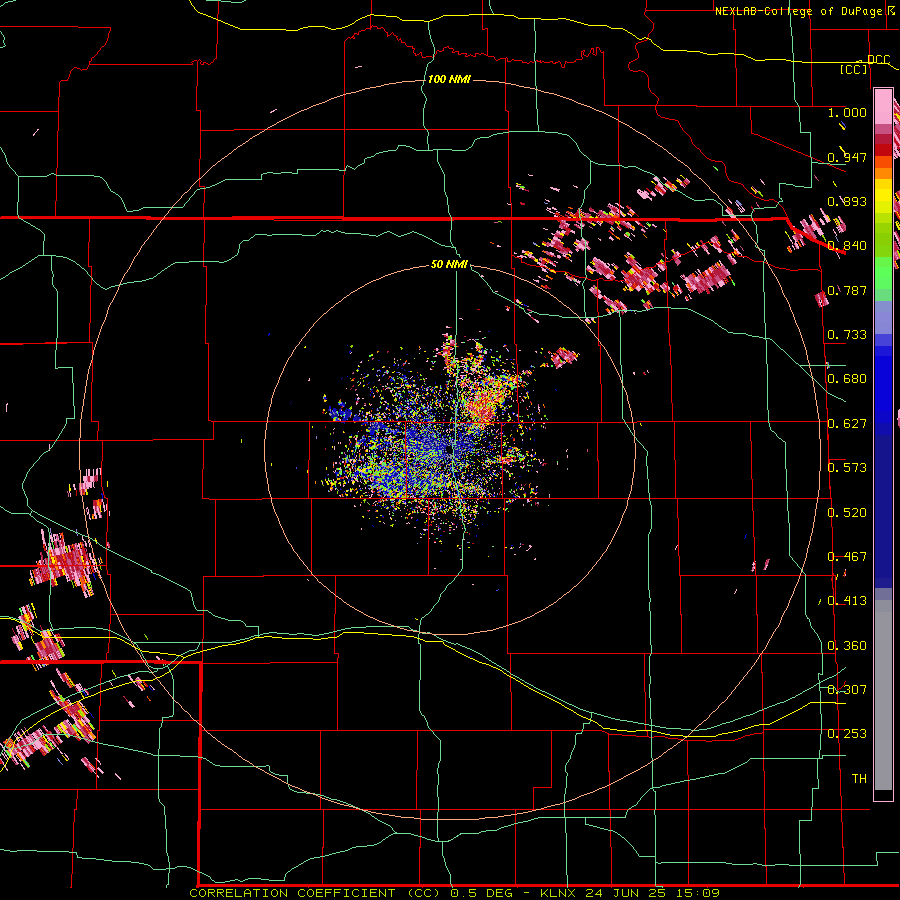Click the 0.307 color scale value
900x900 pixels.
point(847,690)
